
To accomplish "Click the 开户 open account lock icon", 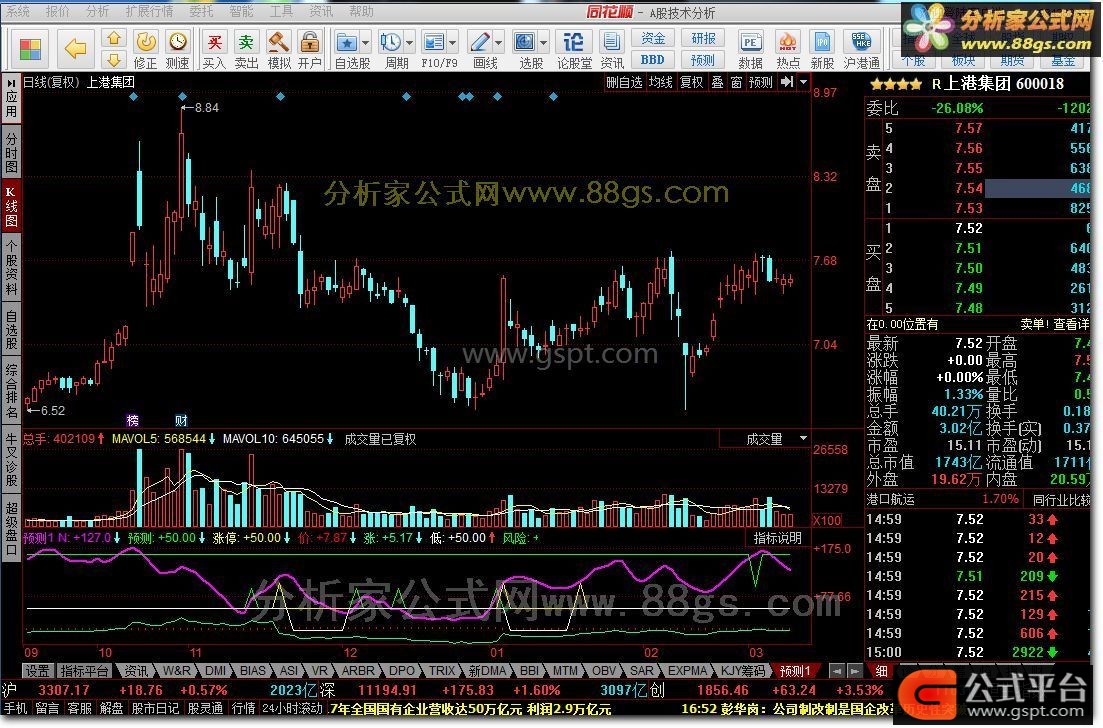I will (x=310, y=42).
